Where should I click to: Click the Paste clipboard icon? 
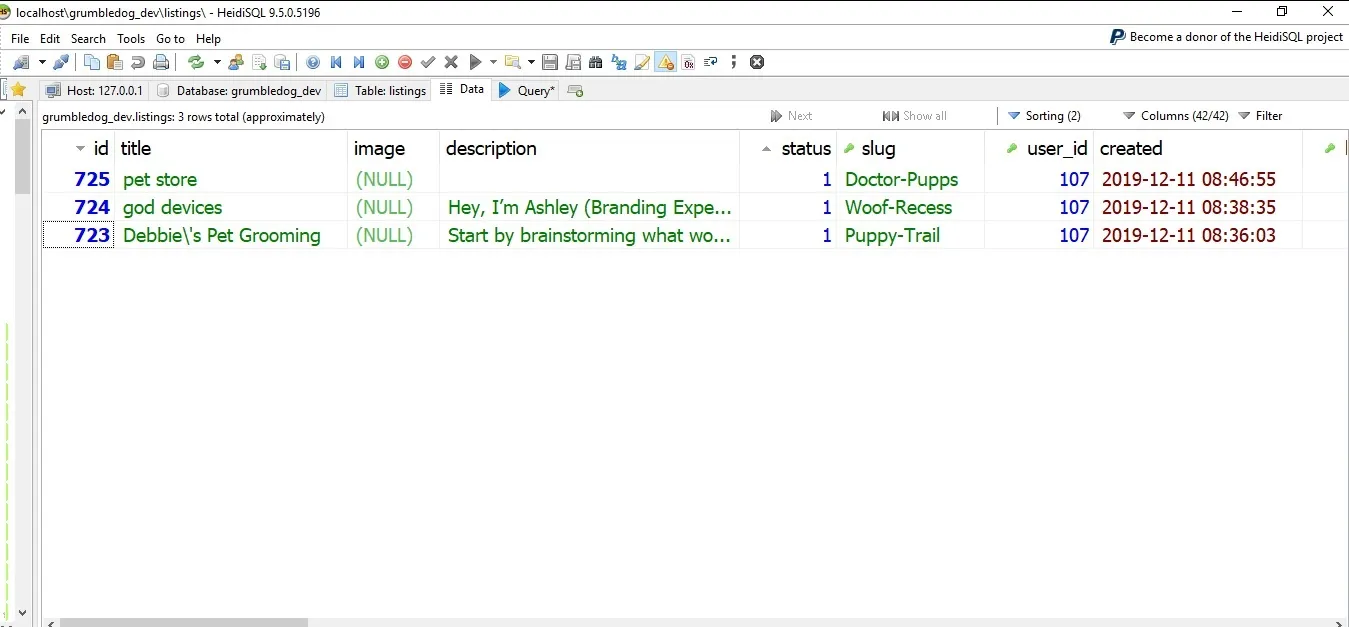(x=115, y=62)
